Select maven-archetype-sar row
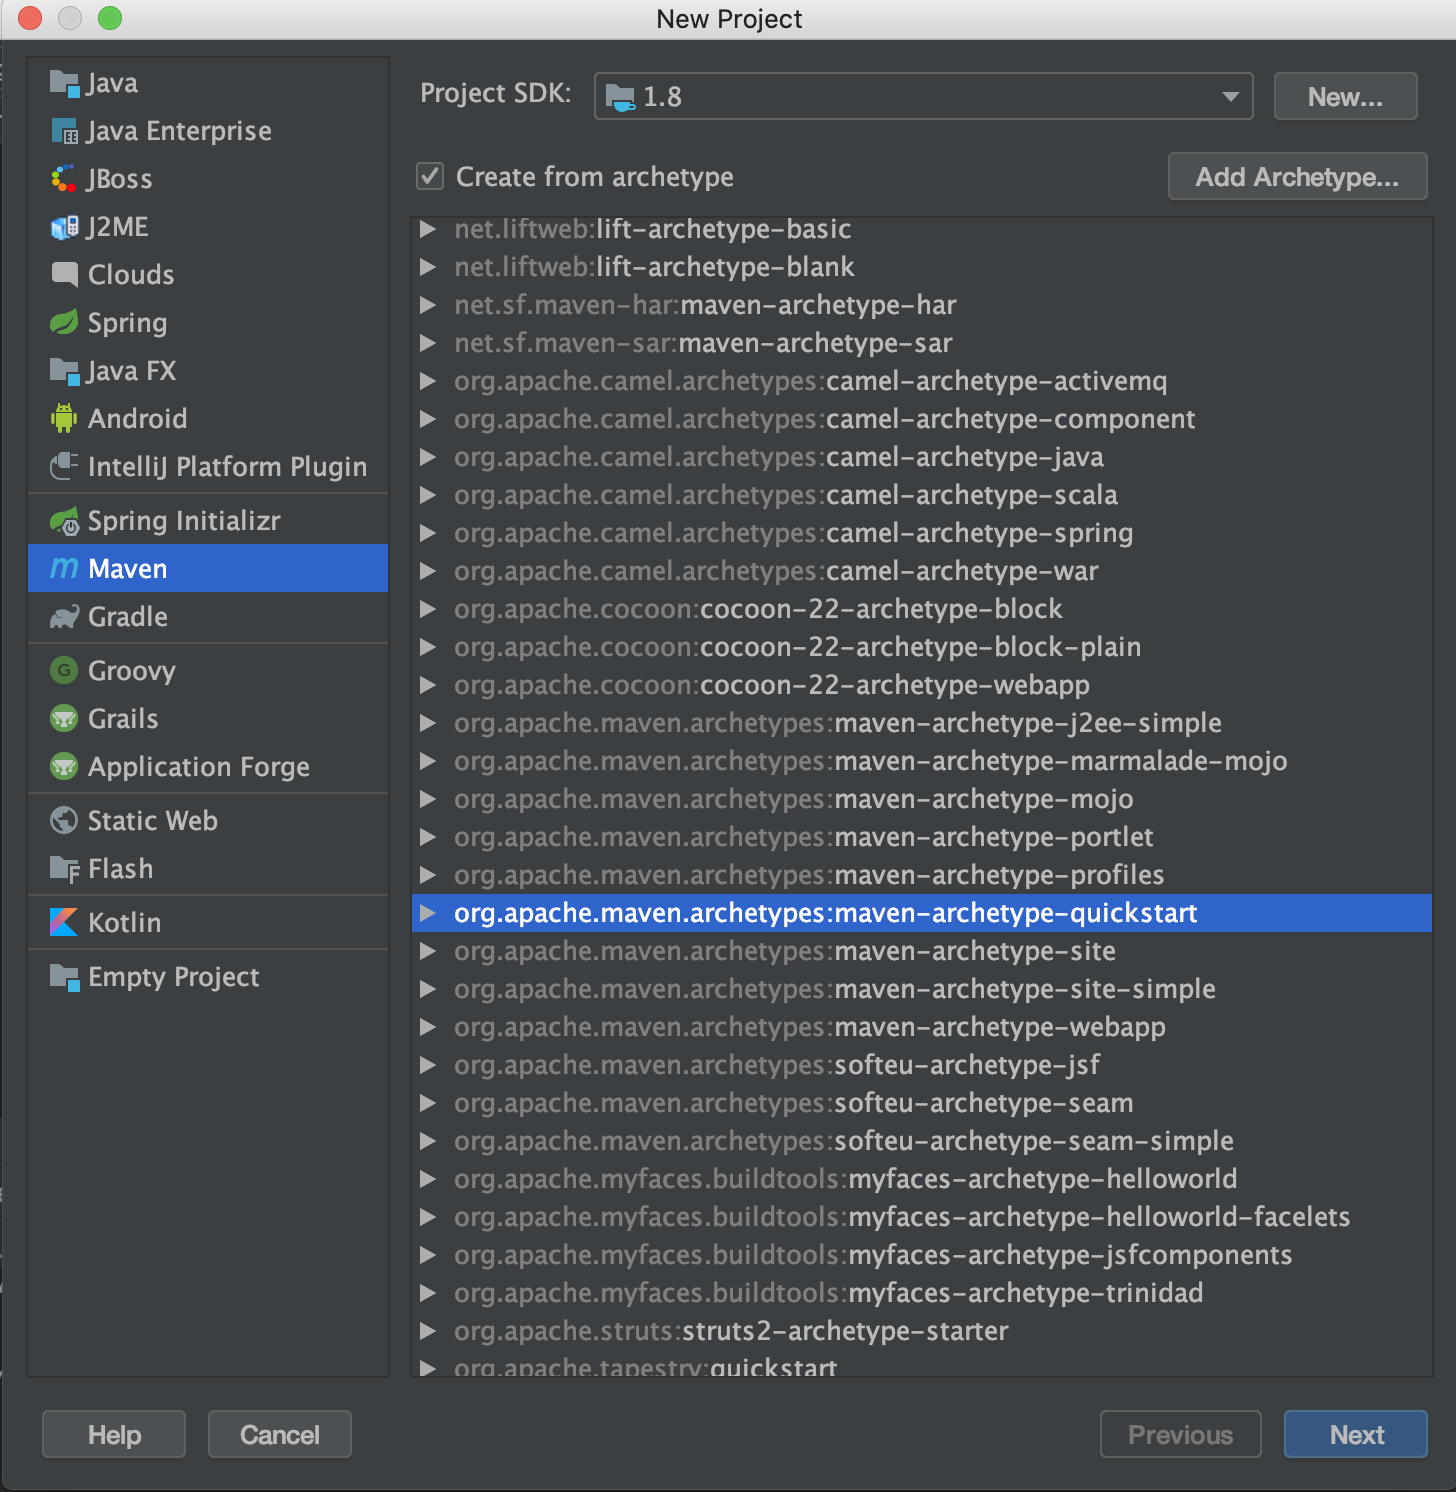This screenshot has width=1456, height=1492. click(x=922, y=342)
